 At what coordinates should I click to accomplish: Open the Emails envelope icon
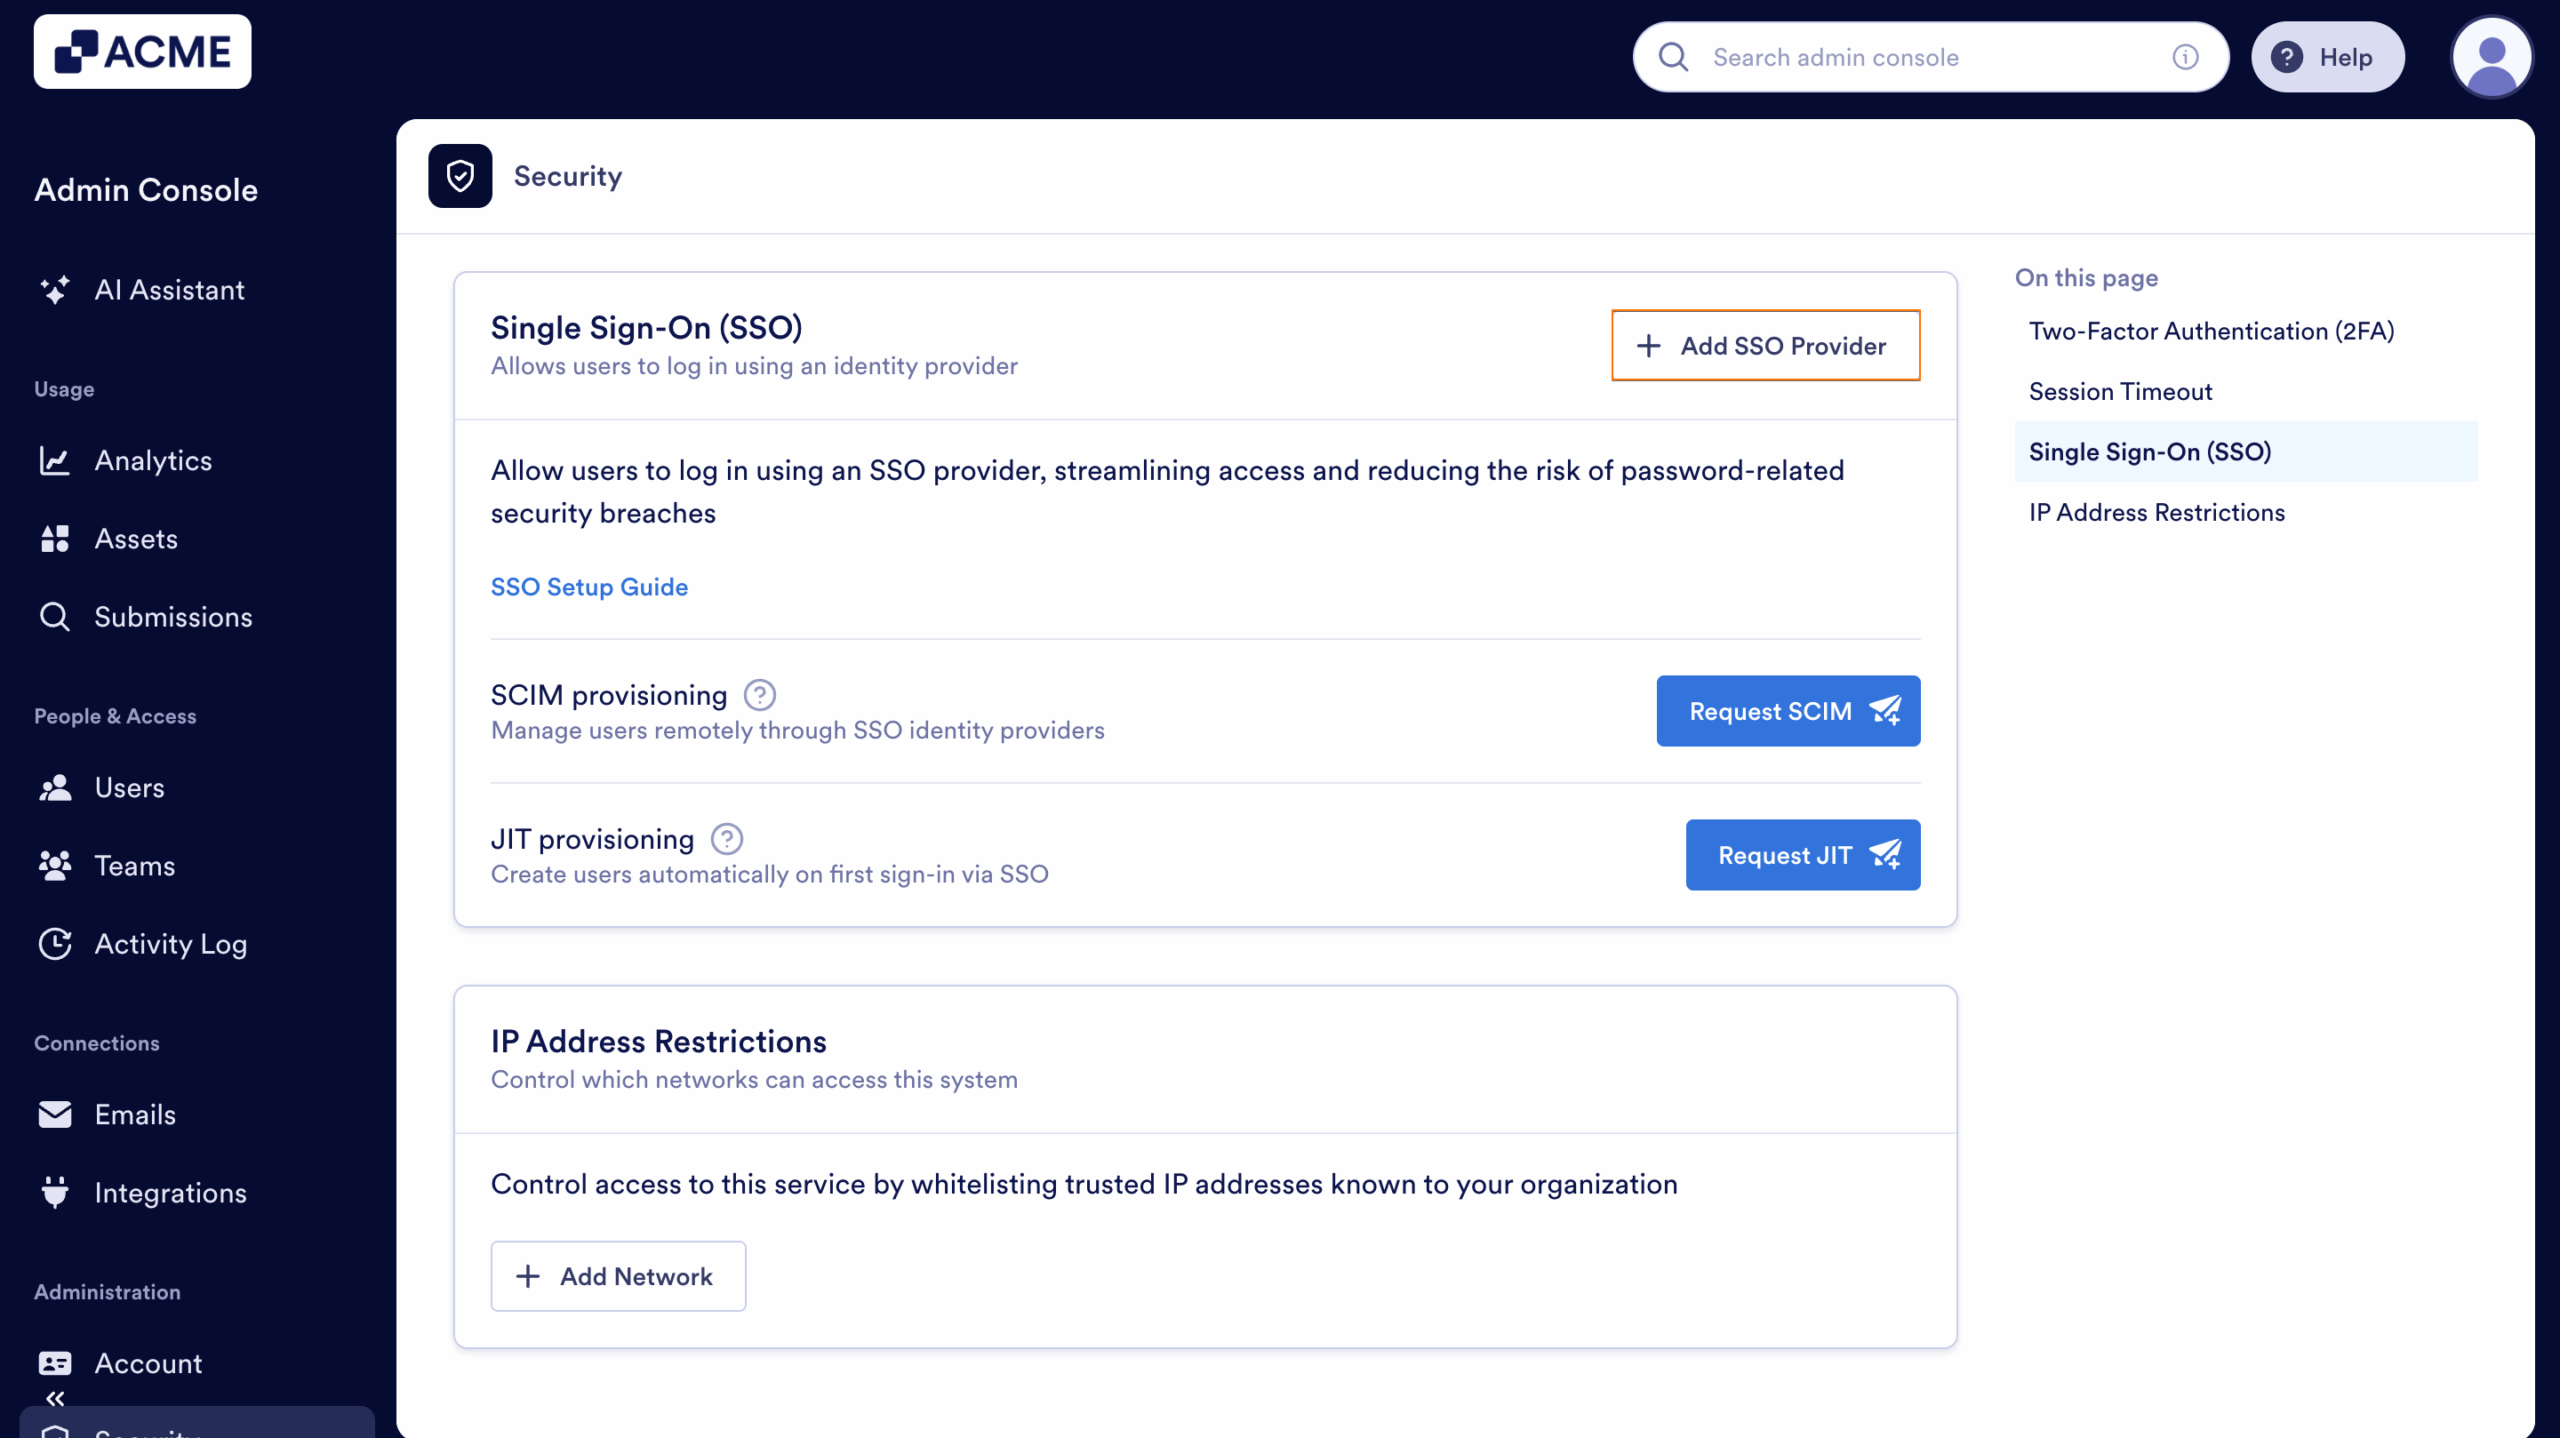pyautogui.click(x=56, y=1114)
